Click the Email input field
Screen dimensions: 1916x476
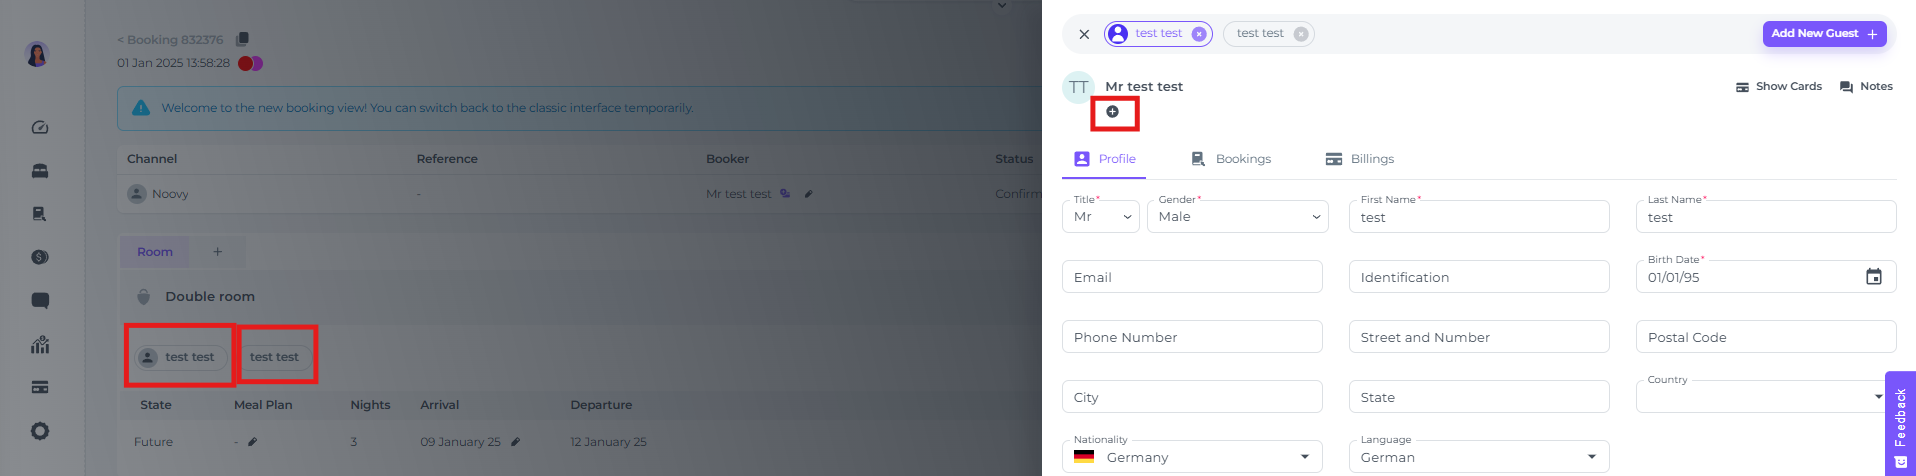pos(1192,277)
